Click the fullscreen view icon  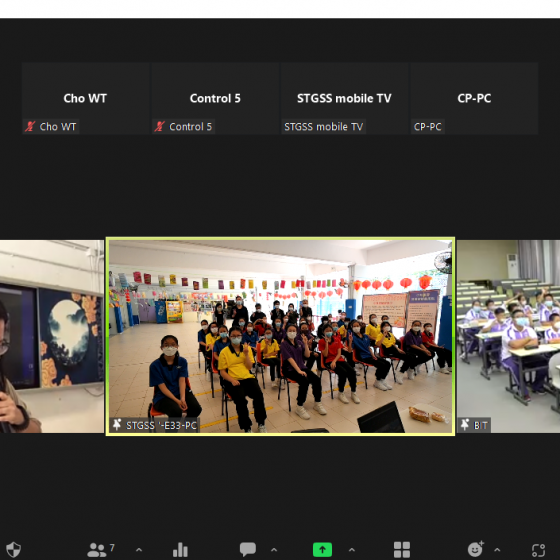point(538,550)
